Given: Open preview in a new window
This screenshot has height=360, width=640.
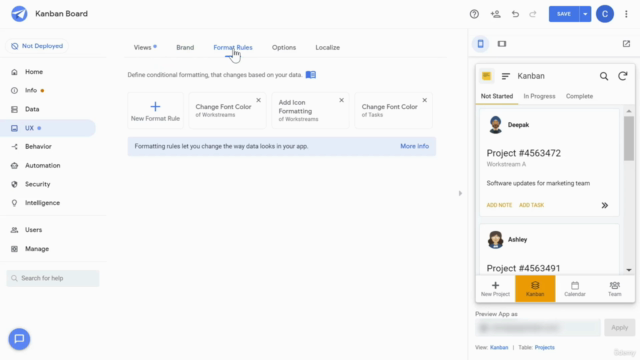Looking at the screenshot, I should pos(626,44).
